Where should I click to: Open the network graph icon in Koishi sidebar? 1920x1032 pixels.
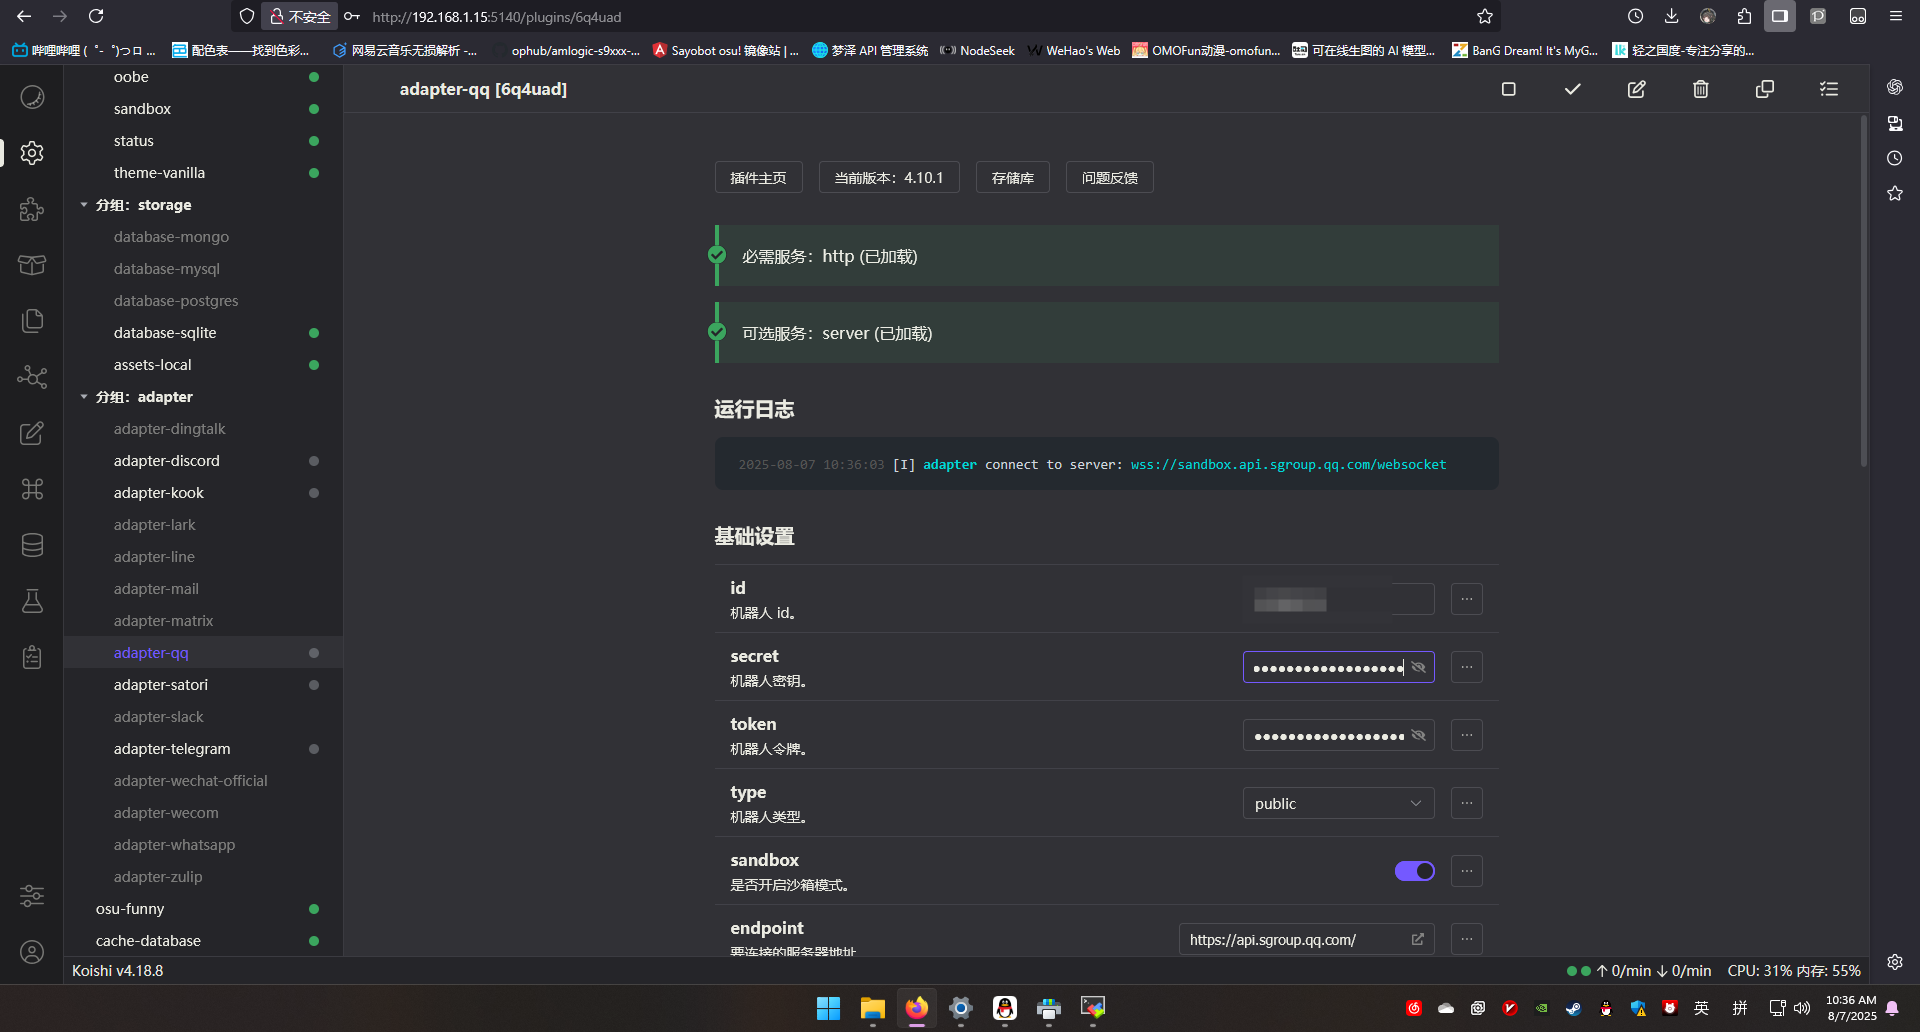[x=32, y=377]
